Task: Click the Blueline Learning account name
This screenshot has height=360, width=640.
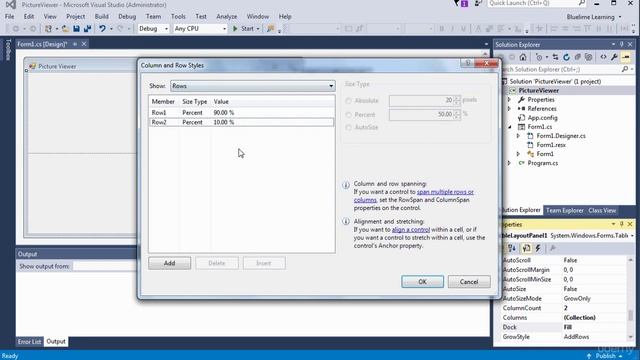Action: [590, 17]
